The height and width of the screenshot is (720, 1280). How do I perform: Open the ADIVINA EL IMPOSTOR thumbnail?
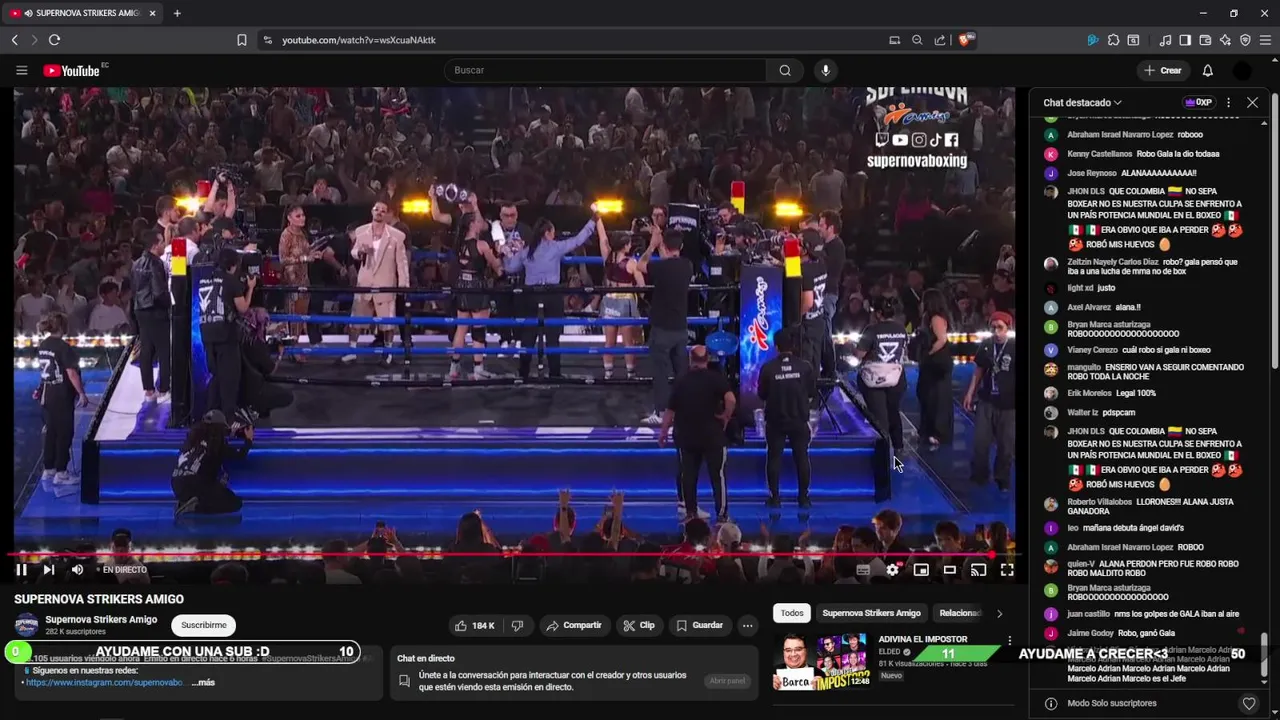820,661
